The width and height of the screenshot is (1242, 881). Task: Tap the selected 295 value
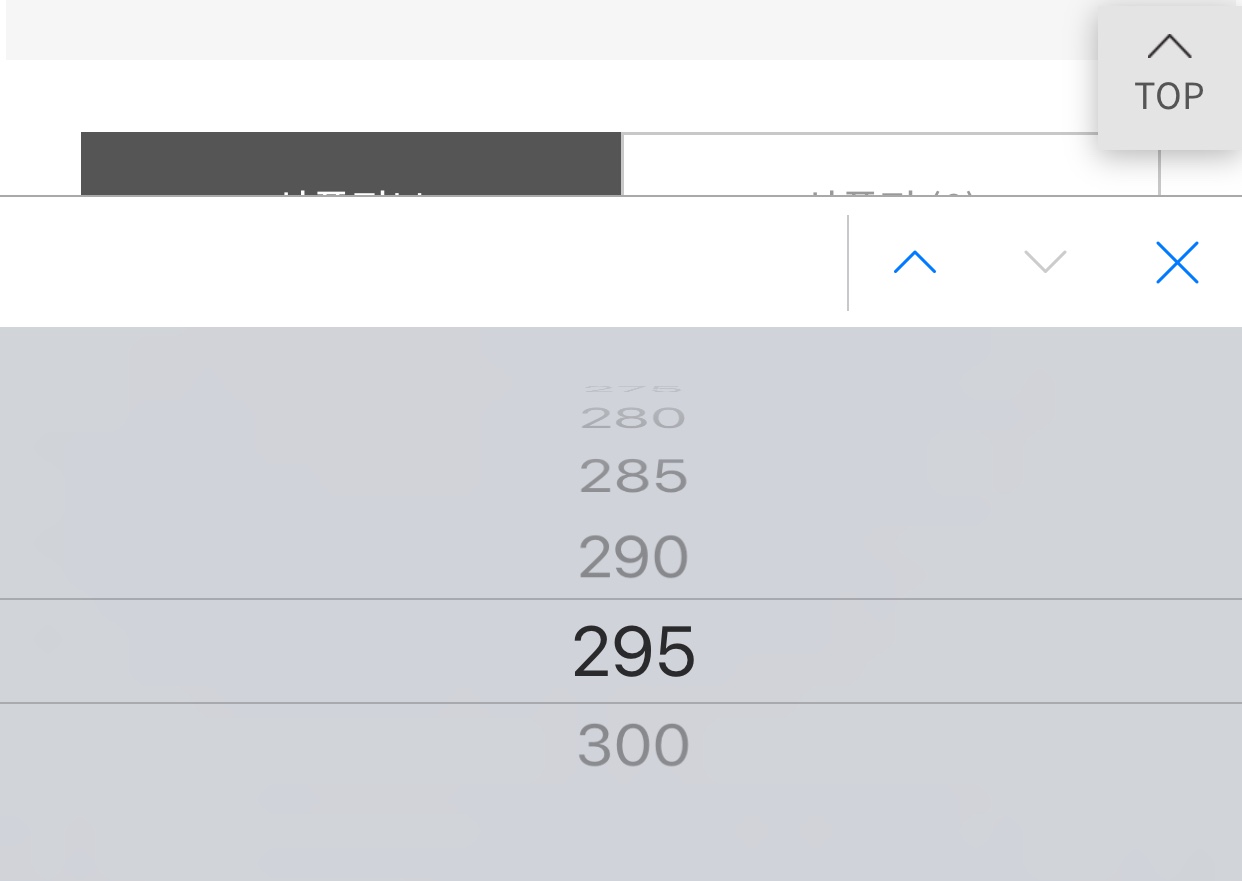(634, 651)
